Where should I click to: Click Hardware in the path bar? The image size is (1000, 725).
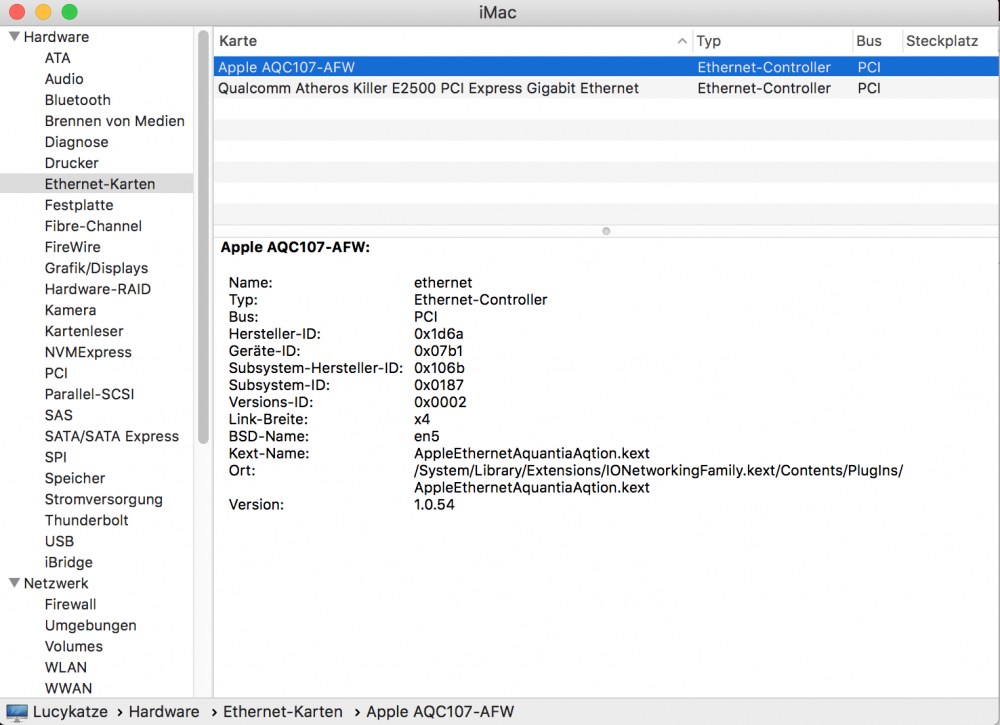pos(164,712)
